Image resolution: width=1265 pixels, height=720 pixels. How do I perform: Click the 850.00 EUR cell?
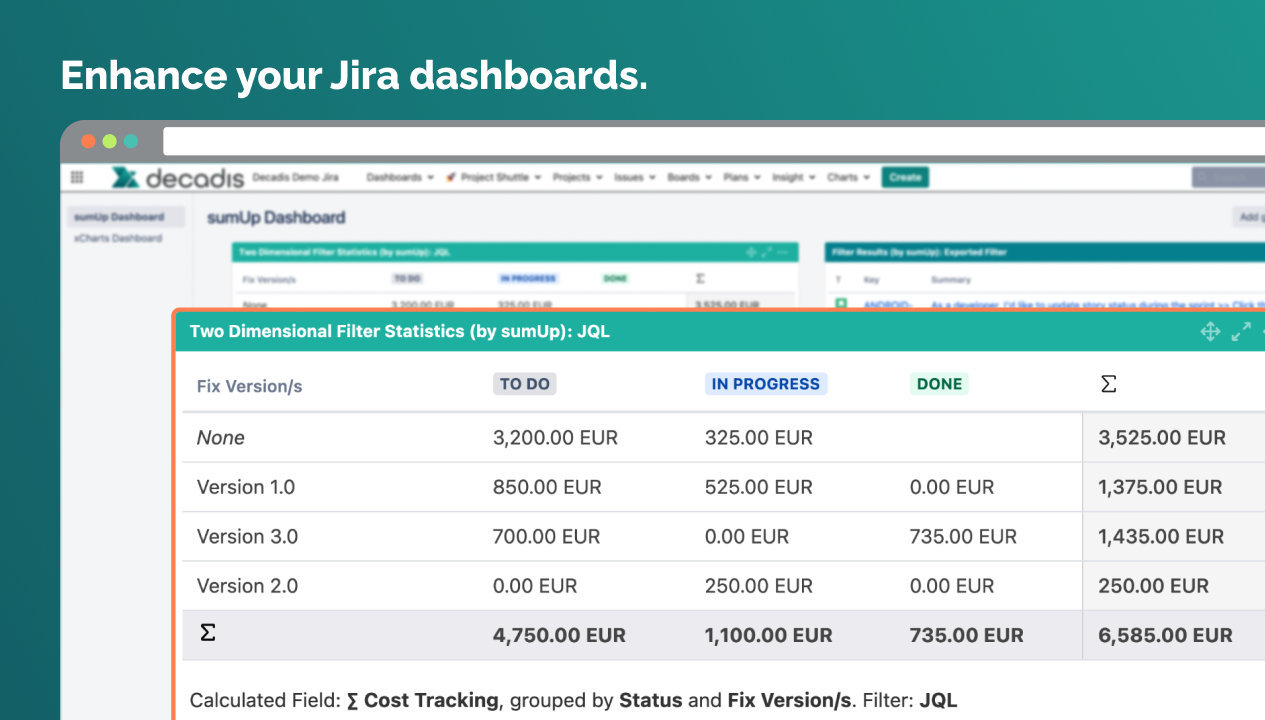click(x=547, y=487)
